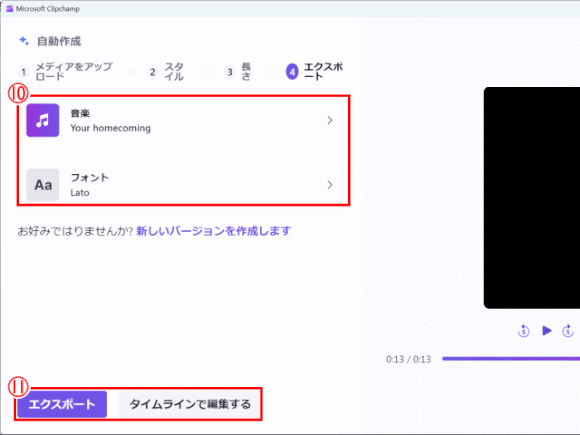Click the black video preview area
Viewport: 580px width, 435px height.
532,198
